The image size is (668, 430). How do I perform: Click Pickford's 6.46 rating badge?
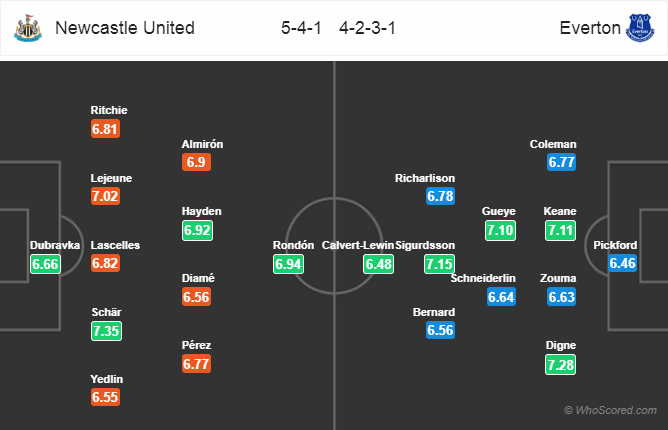click(x=621, y=264)
